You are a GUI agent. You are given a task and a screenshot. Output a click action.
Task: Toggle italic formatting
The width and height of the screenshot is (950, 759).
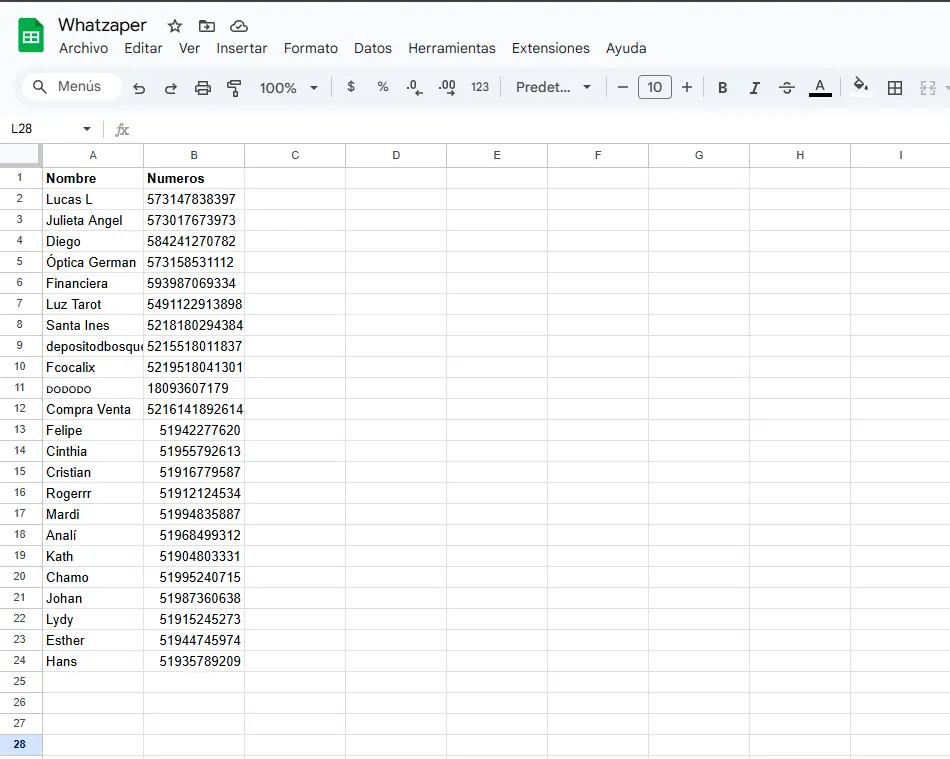pyautogui.click(x=754, y=88)
